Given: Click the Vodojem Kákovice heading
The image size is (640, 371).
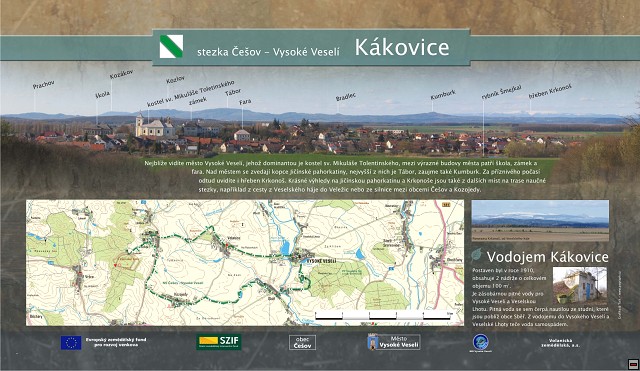Looking at the screenshot, I should point(547,257).
